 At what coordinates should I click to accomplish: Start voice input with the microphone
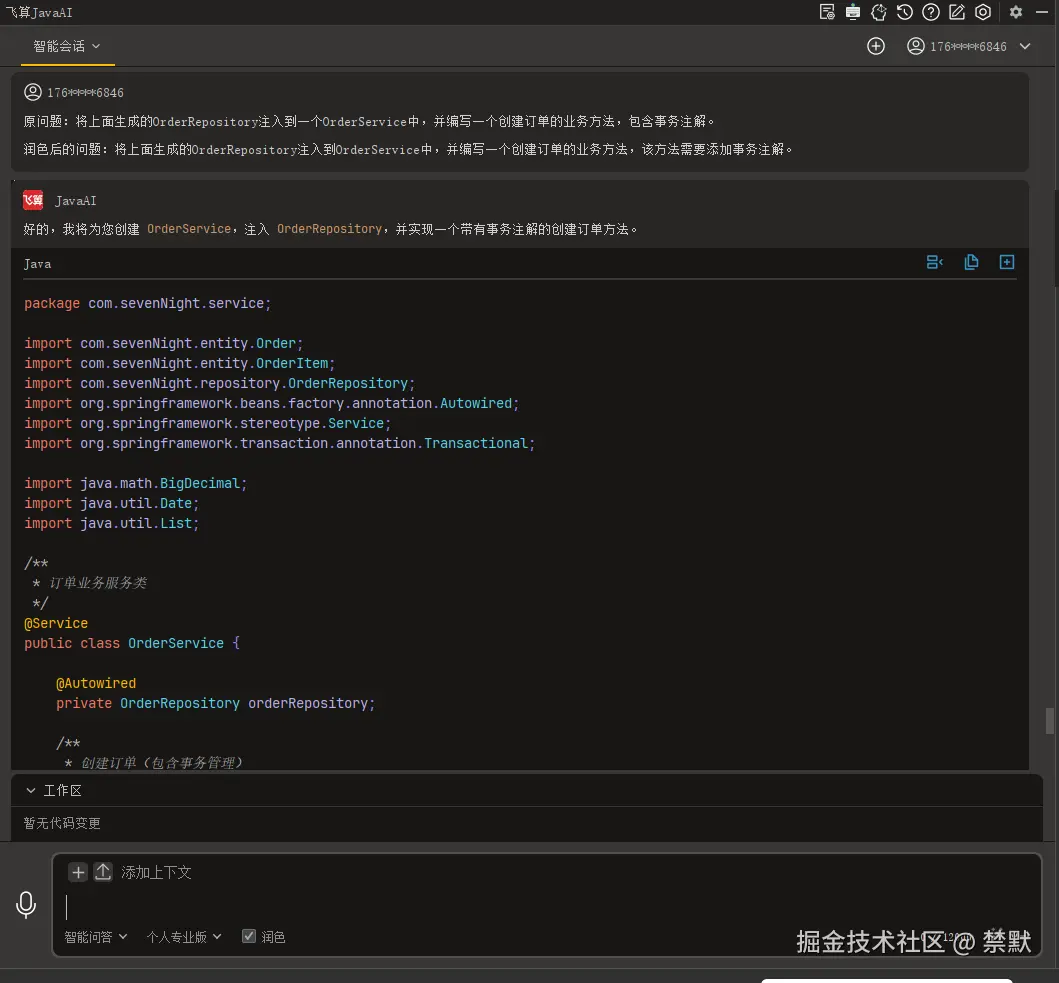click(x=26, y=905)
